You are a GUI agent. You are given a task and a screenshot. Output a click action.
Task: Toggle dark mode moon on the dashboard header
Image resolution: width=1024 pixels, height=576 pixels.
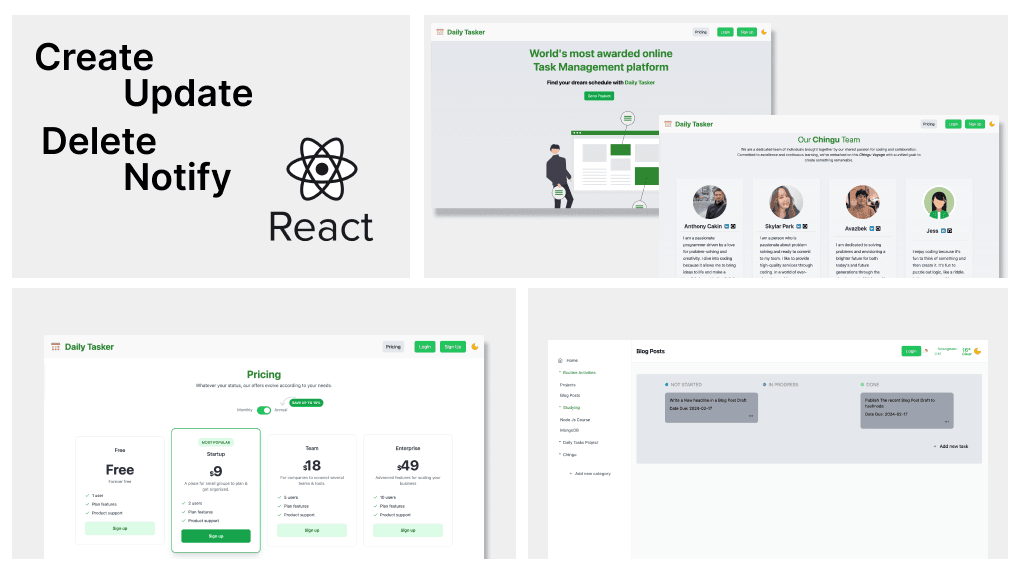tap(977, 351)
